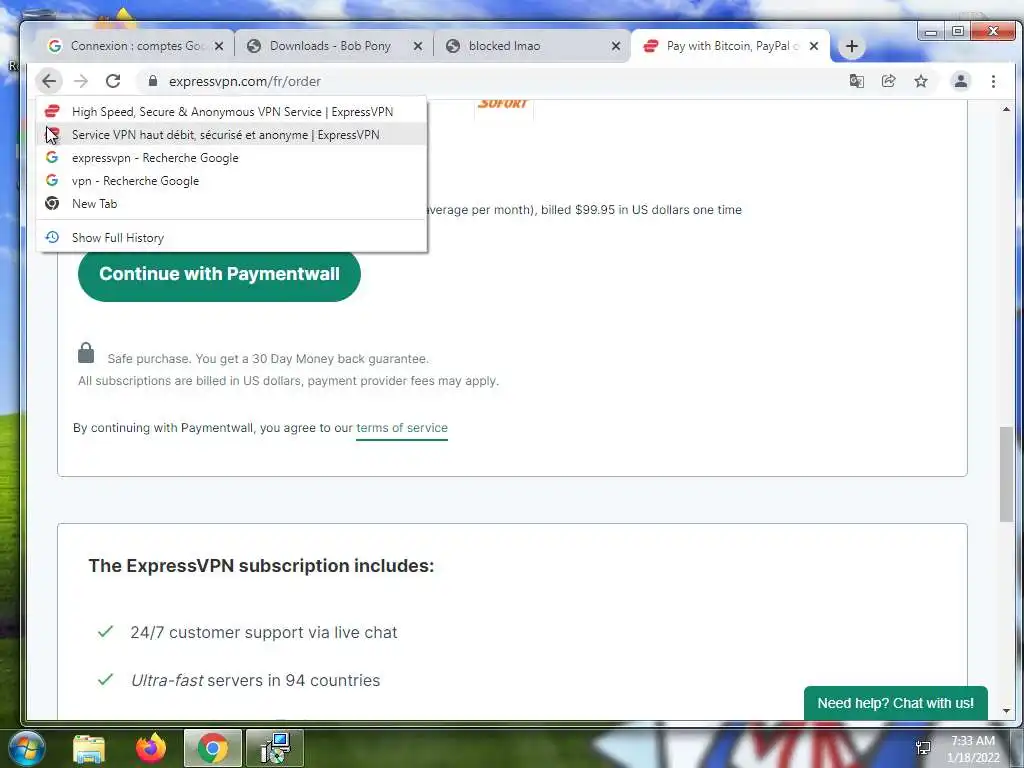The height and width of the screenshot is (768, 1024).
Task: Click the address bar URL field
Action: click(x=490, y=81)
